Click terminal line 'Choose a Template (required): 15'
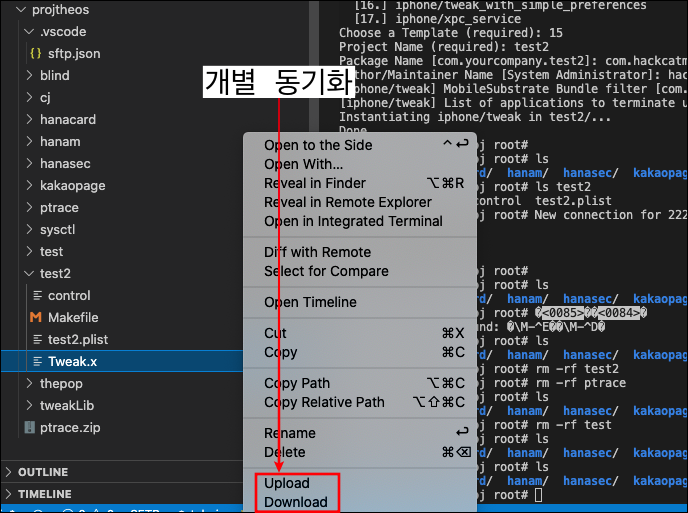This screenshot has height=513, width=688. 451,33
